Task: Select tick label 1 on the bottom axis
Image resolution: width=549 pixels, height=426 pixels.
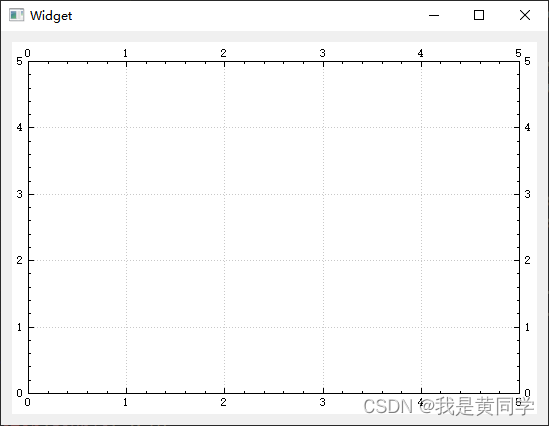Action: 125,402
